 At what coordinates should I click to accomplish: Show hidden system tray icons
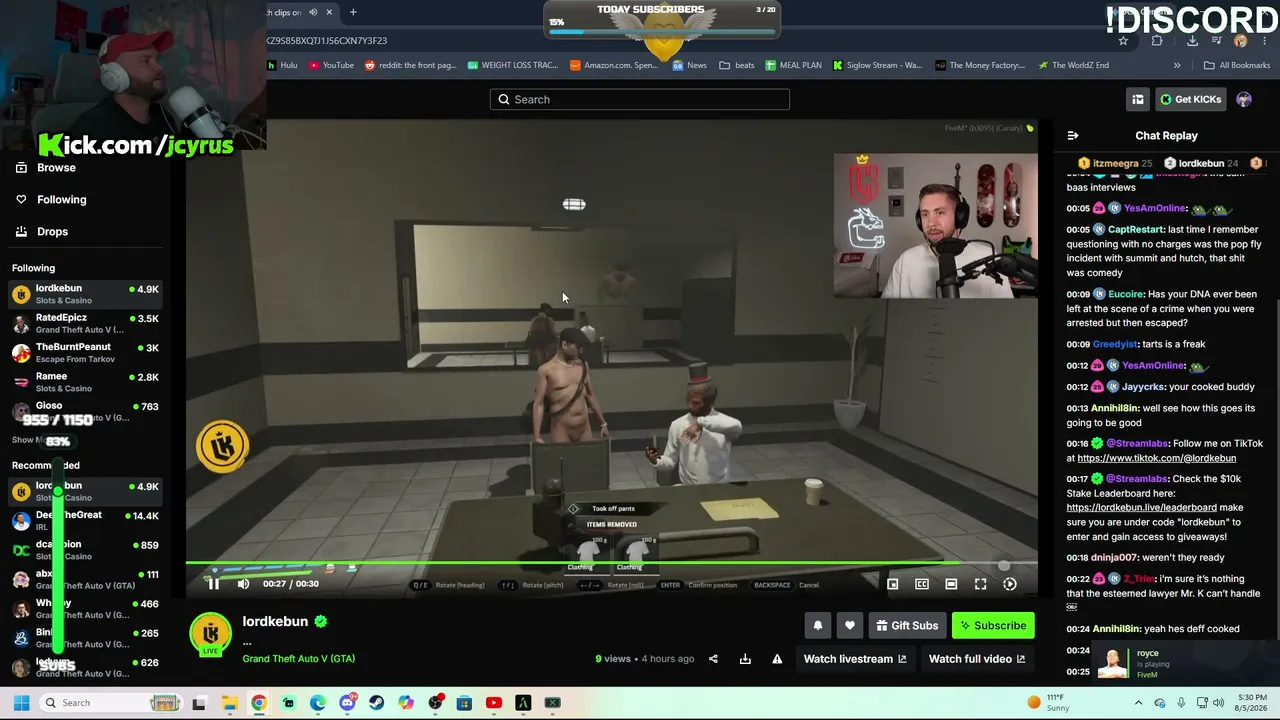(x=1138, y=703)
